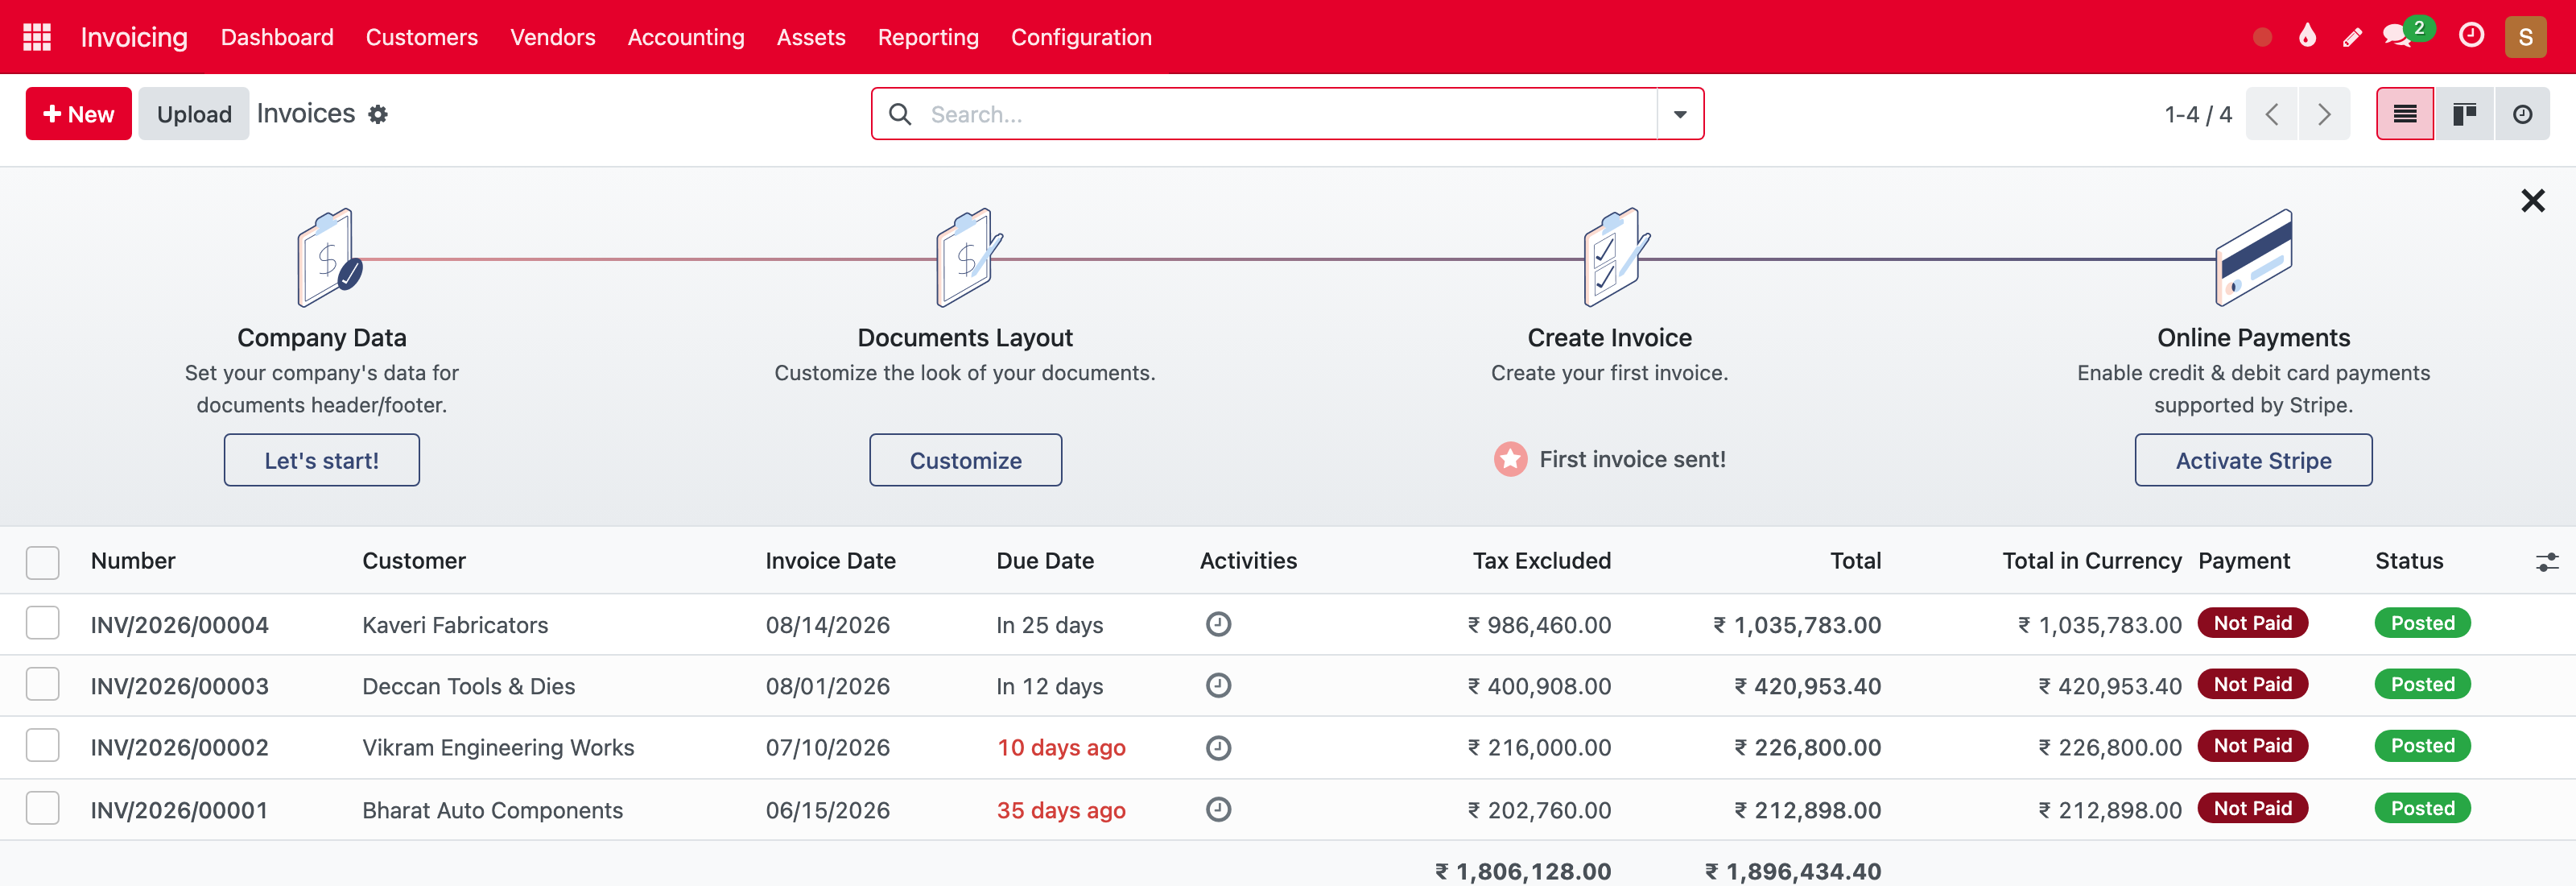
Task: Sort by Number column header
Action: (x=133, y=561)
